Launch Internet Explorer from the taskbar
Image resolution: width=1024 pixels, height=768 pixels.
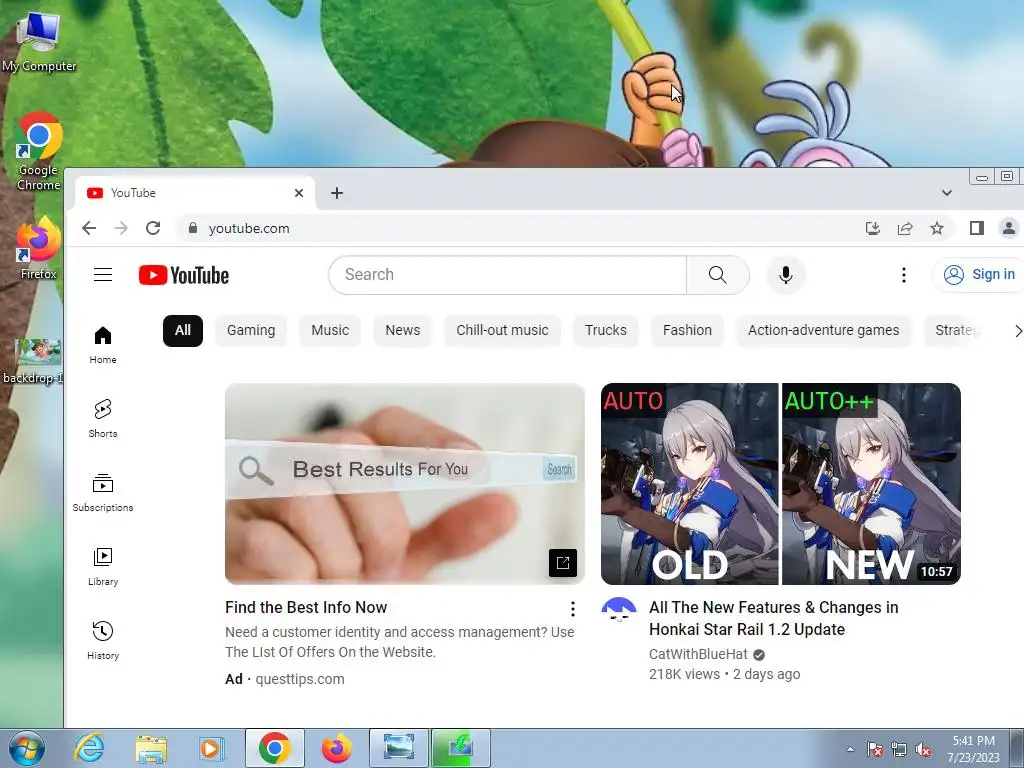click(89, 748)
